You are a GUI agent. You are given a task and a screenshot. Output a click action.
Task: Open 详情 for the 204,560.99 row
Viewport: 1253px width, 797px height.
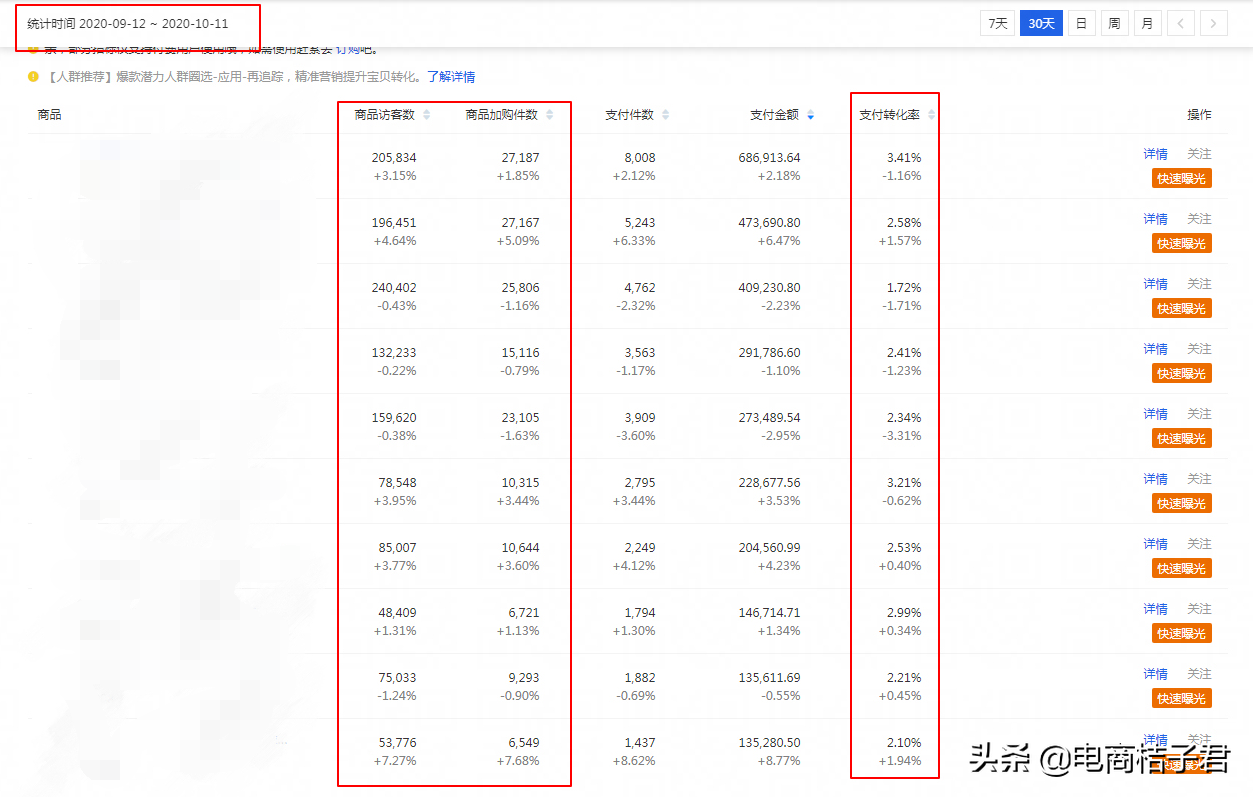[1156, 544]
